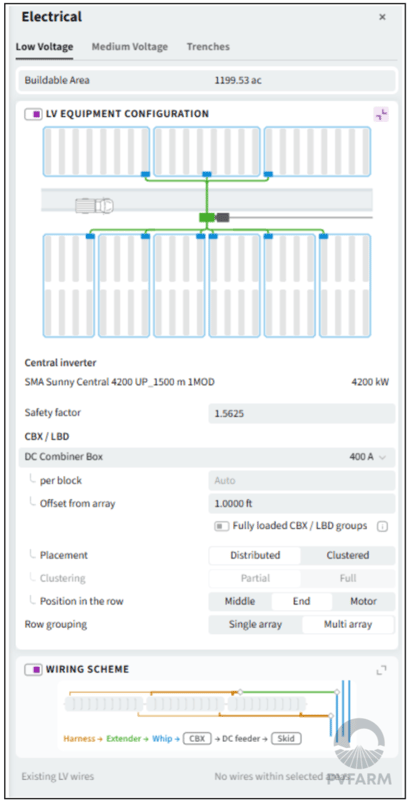
Task: Expand the wiring scheme diagram
Action: (381, 670)
